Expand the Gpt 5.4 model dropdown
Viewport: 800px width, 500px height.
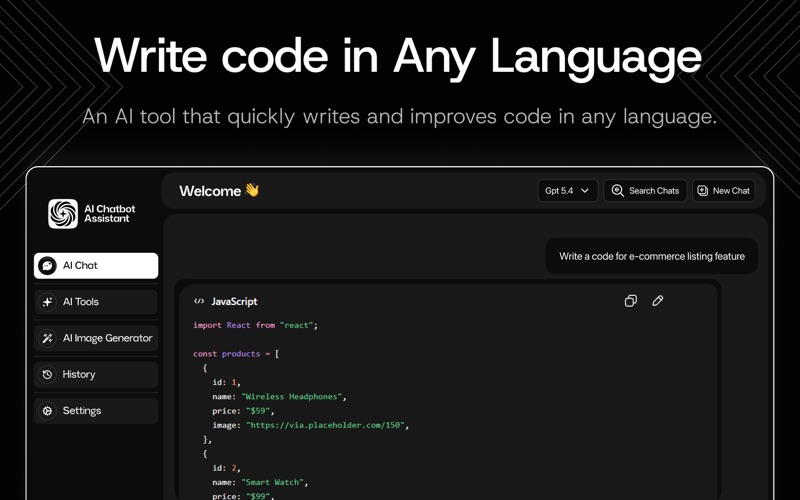point(567,190)
